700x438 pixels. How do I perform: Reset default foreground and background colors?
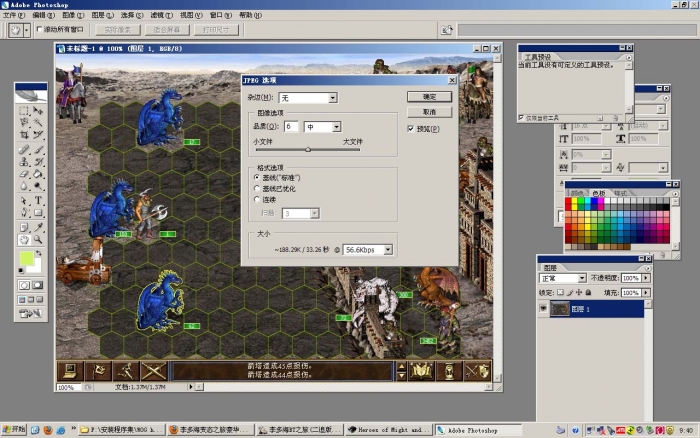point(21,271)
